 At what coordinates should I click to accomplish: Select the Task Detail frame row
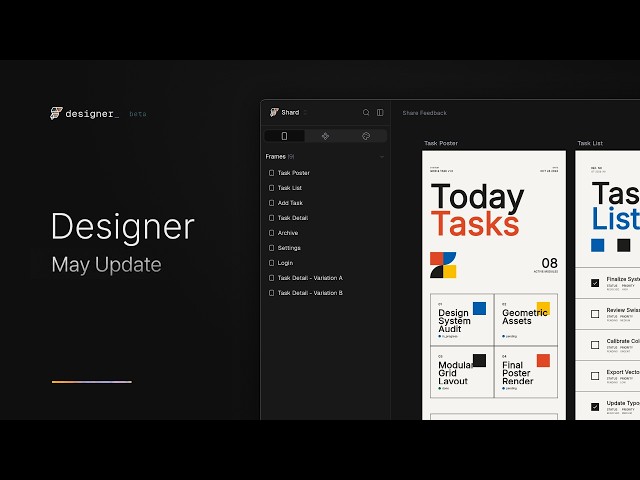[325, 218]
